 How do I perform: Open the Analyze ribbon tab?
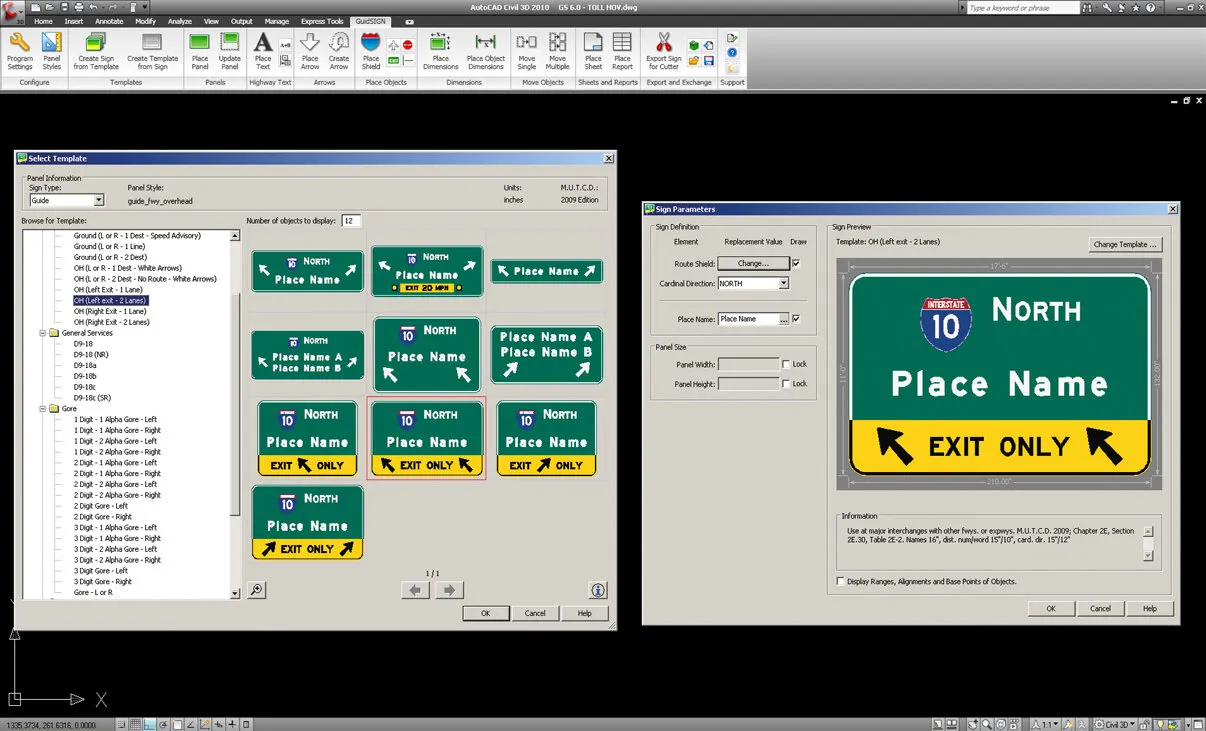click(x=180, y=21)
